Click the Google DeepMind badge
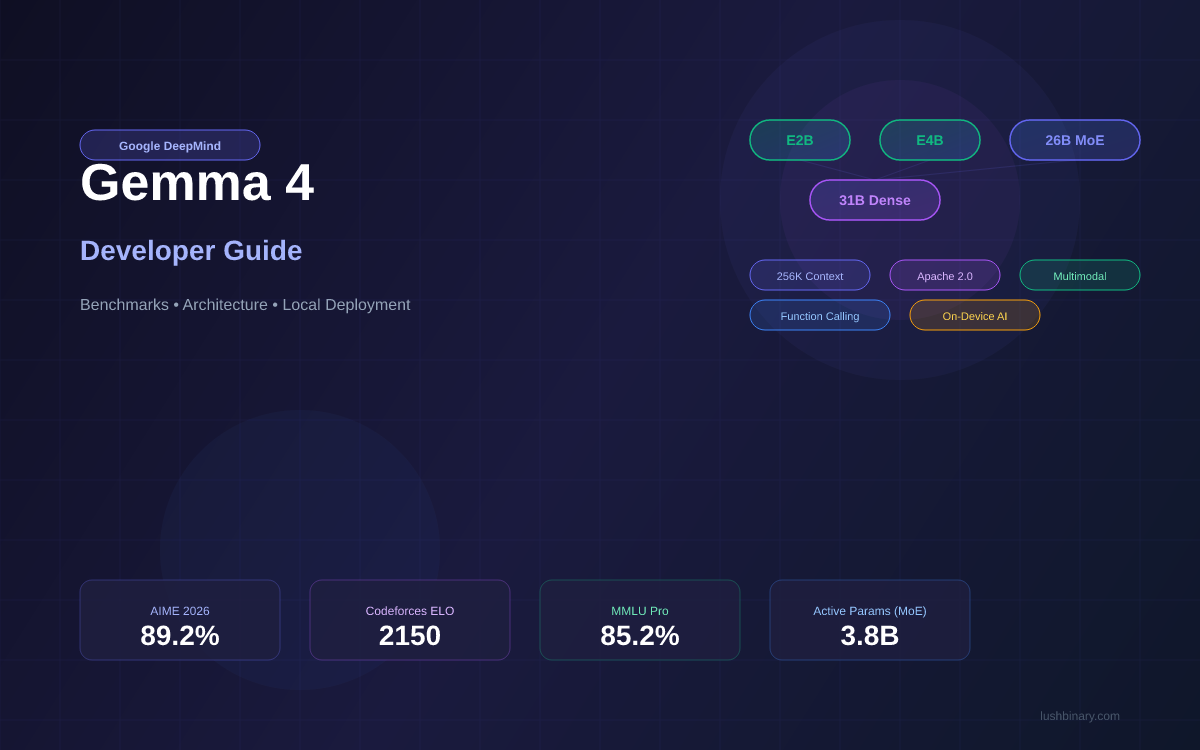Screen dimensions: 1200x750 [170, 145]
